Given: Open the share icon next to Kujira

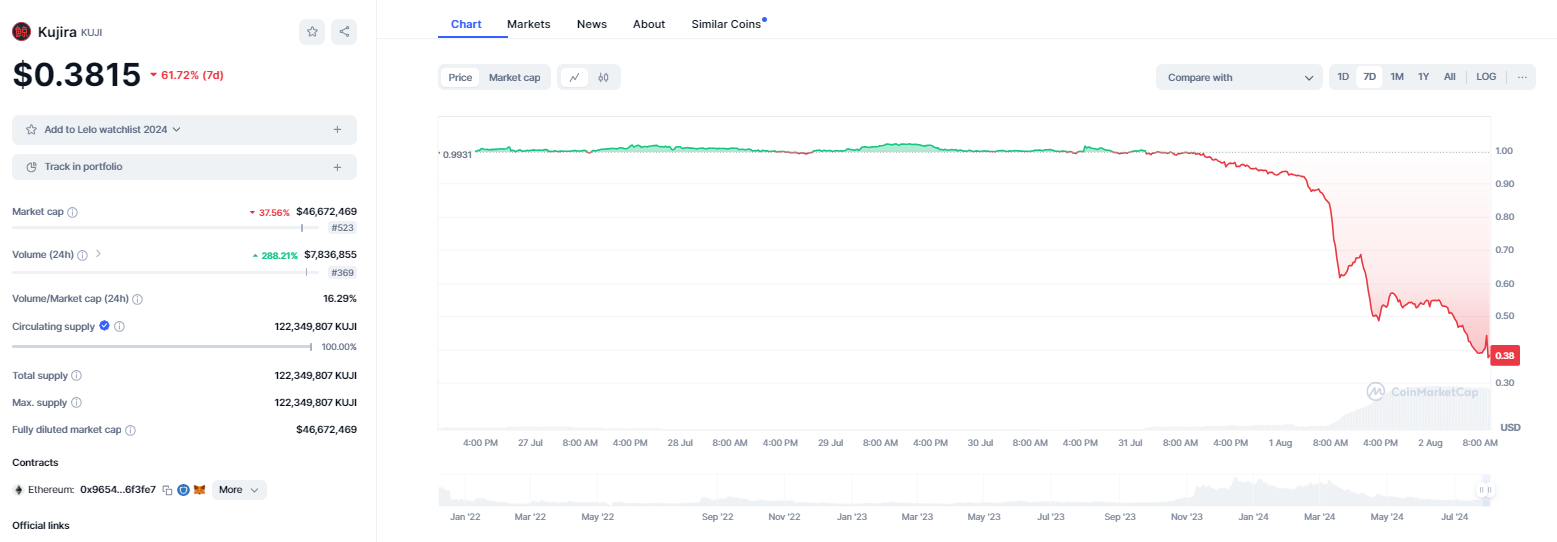Looking at the screenshot, I should click(x=344, y=32).
